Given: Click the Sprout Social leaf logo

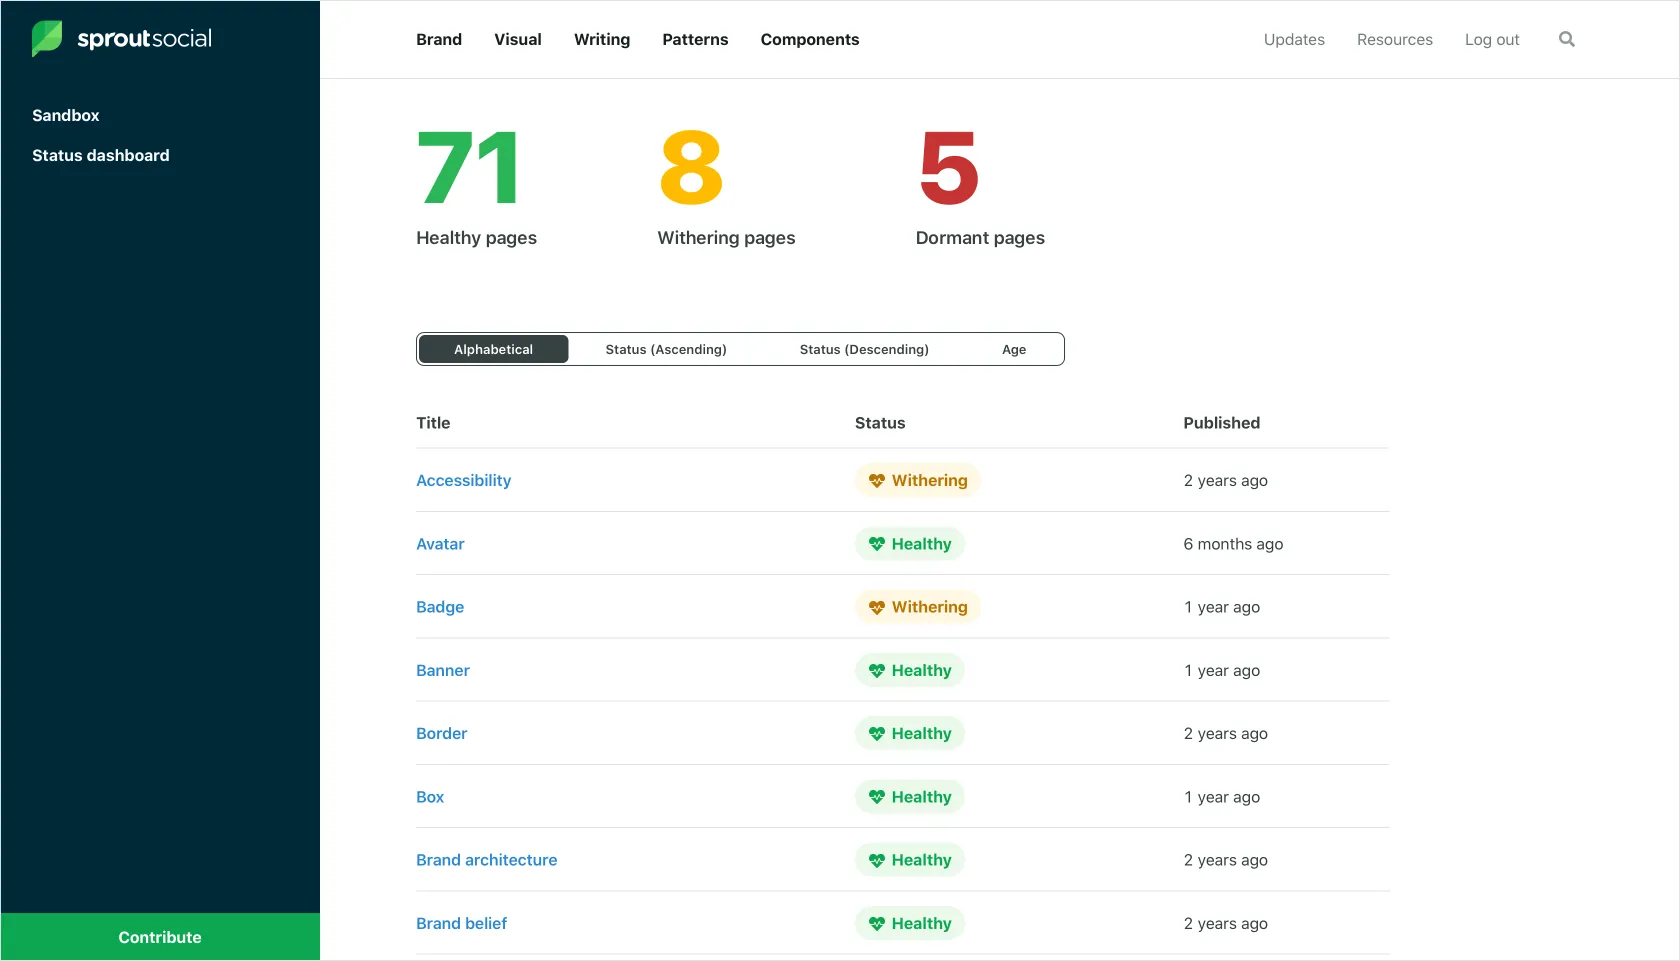Looking at the screenshot, I should point(46,38).
